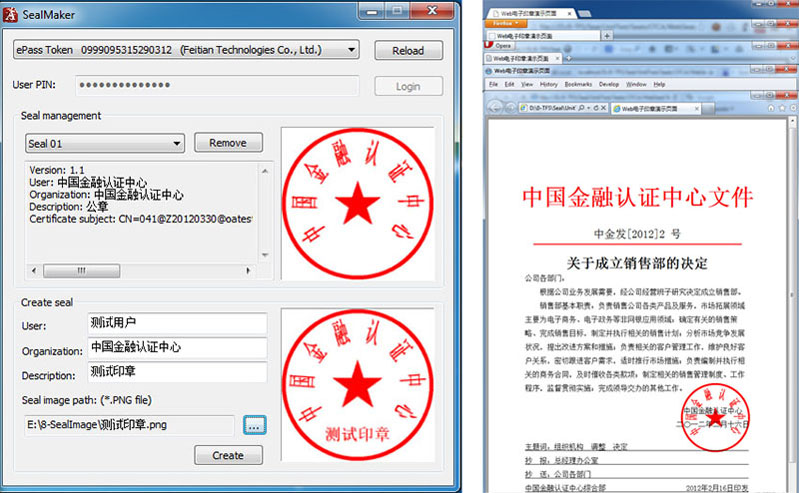The width and height of the screenshot is (799, 493).
Task: Click the IE refresh icon in address bar
Action: pyautogui.click(x=596, y=108)
